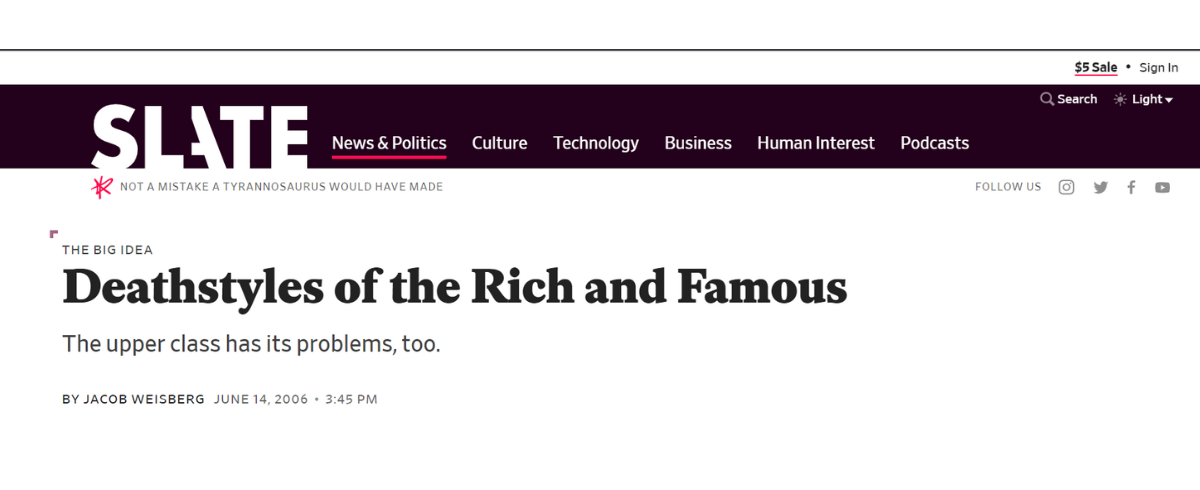This screenshot has height=490, width=1200.
Task: Click the pink Slate star icon
Action: (102, 187)
